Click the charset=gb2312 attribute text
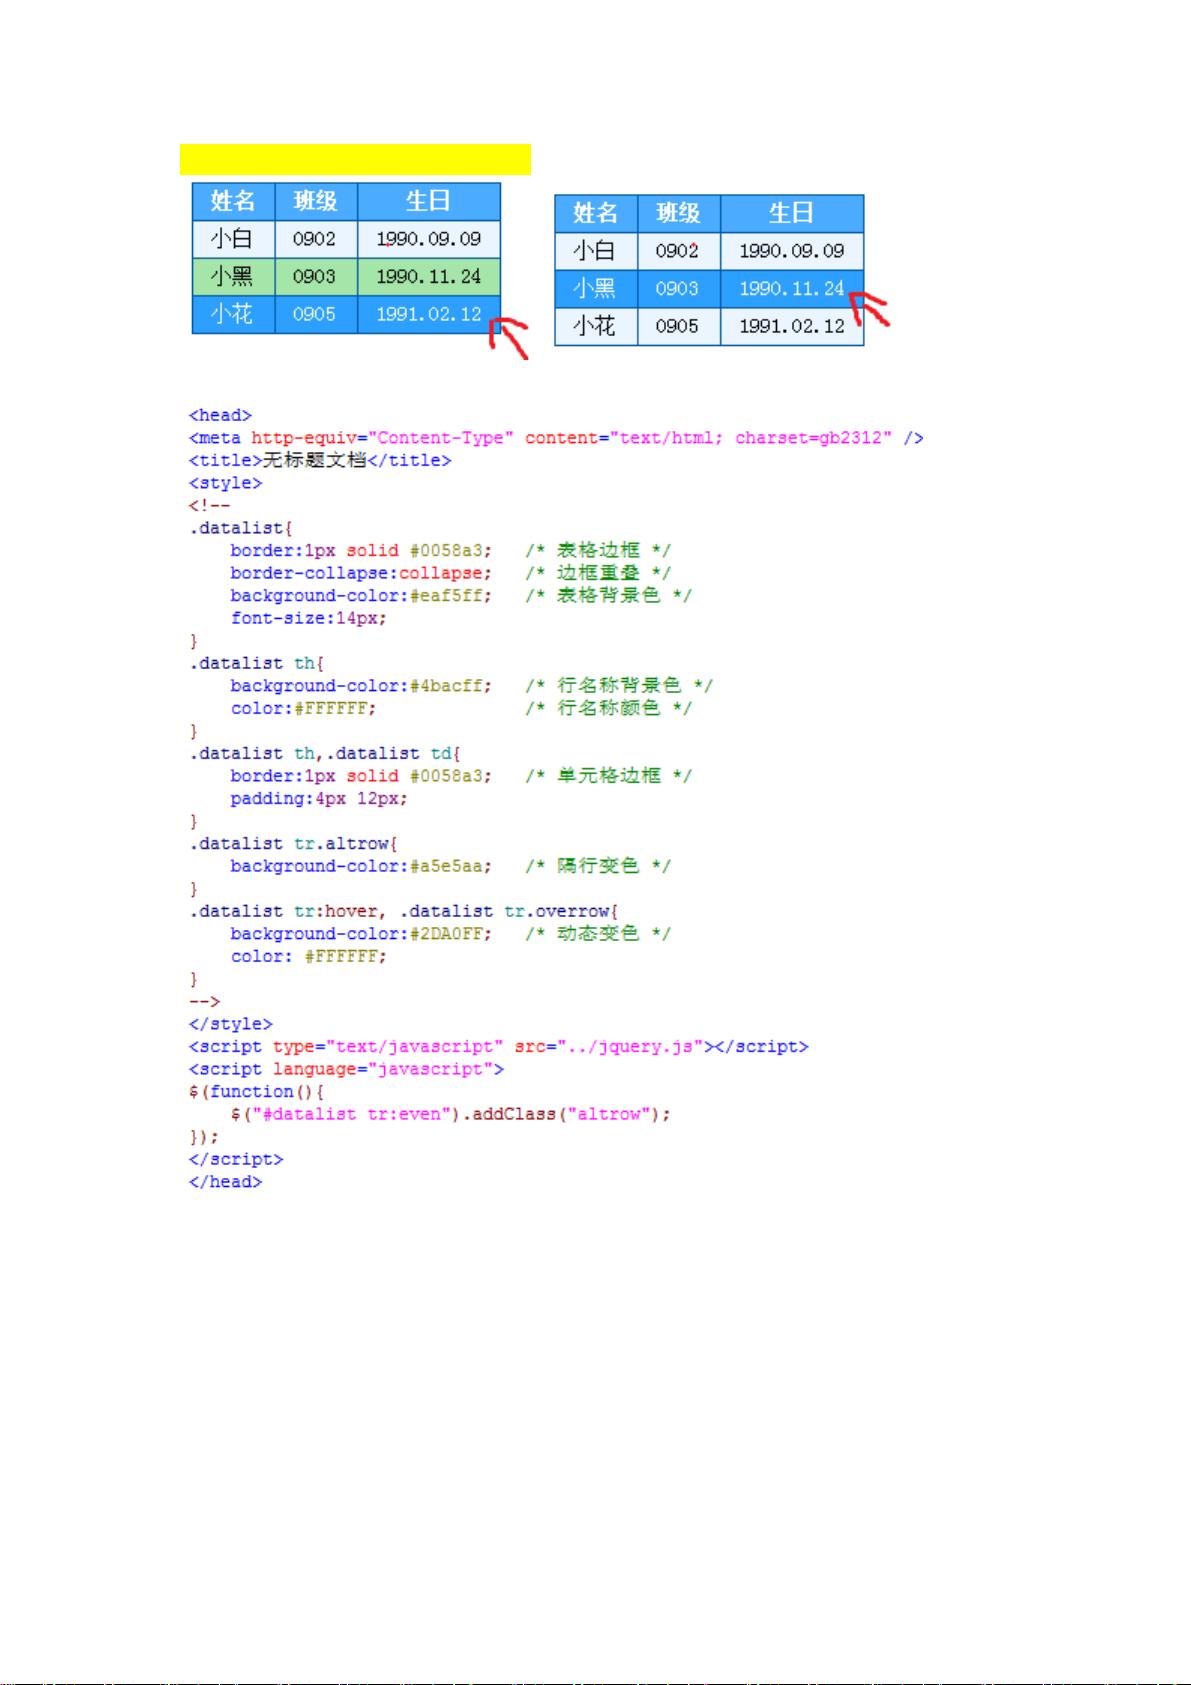Image resolution: width=1191 pixels, height=1685 pixels. click(813, 438)
